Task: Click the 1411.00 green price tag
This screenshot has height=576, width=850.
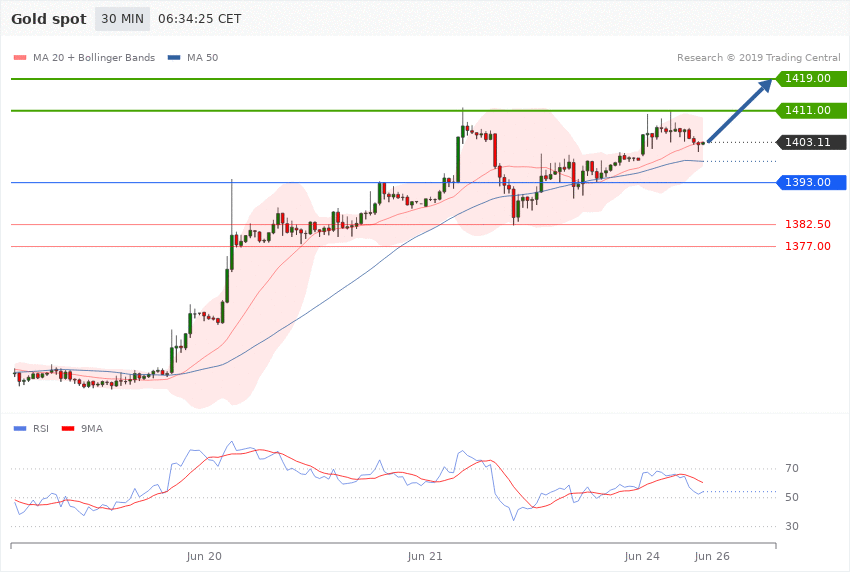Action: 811,111
